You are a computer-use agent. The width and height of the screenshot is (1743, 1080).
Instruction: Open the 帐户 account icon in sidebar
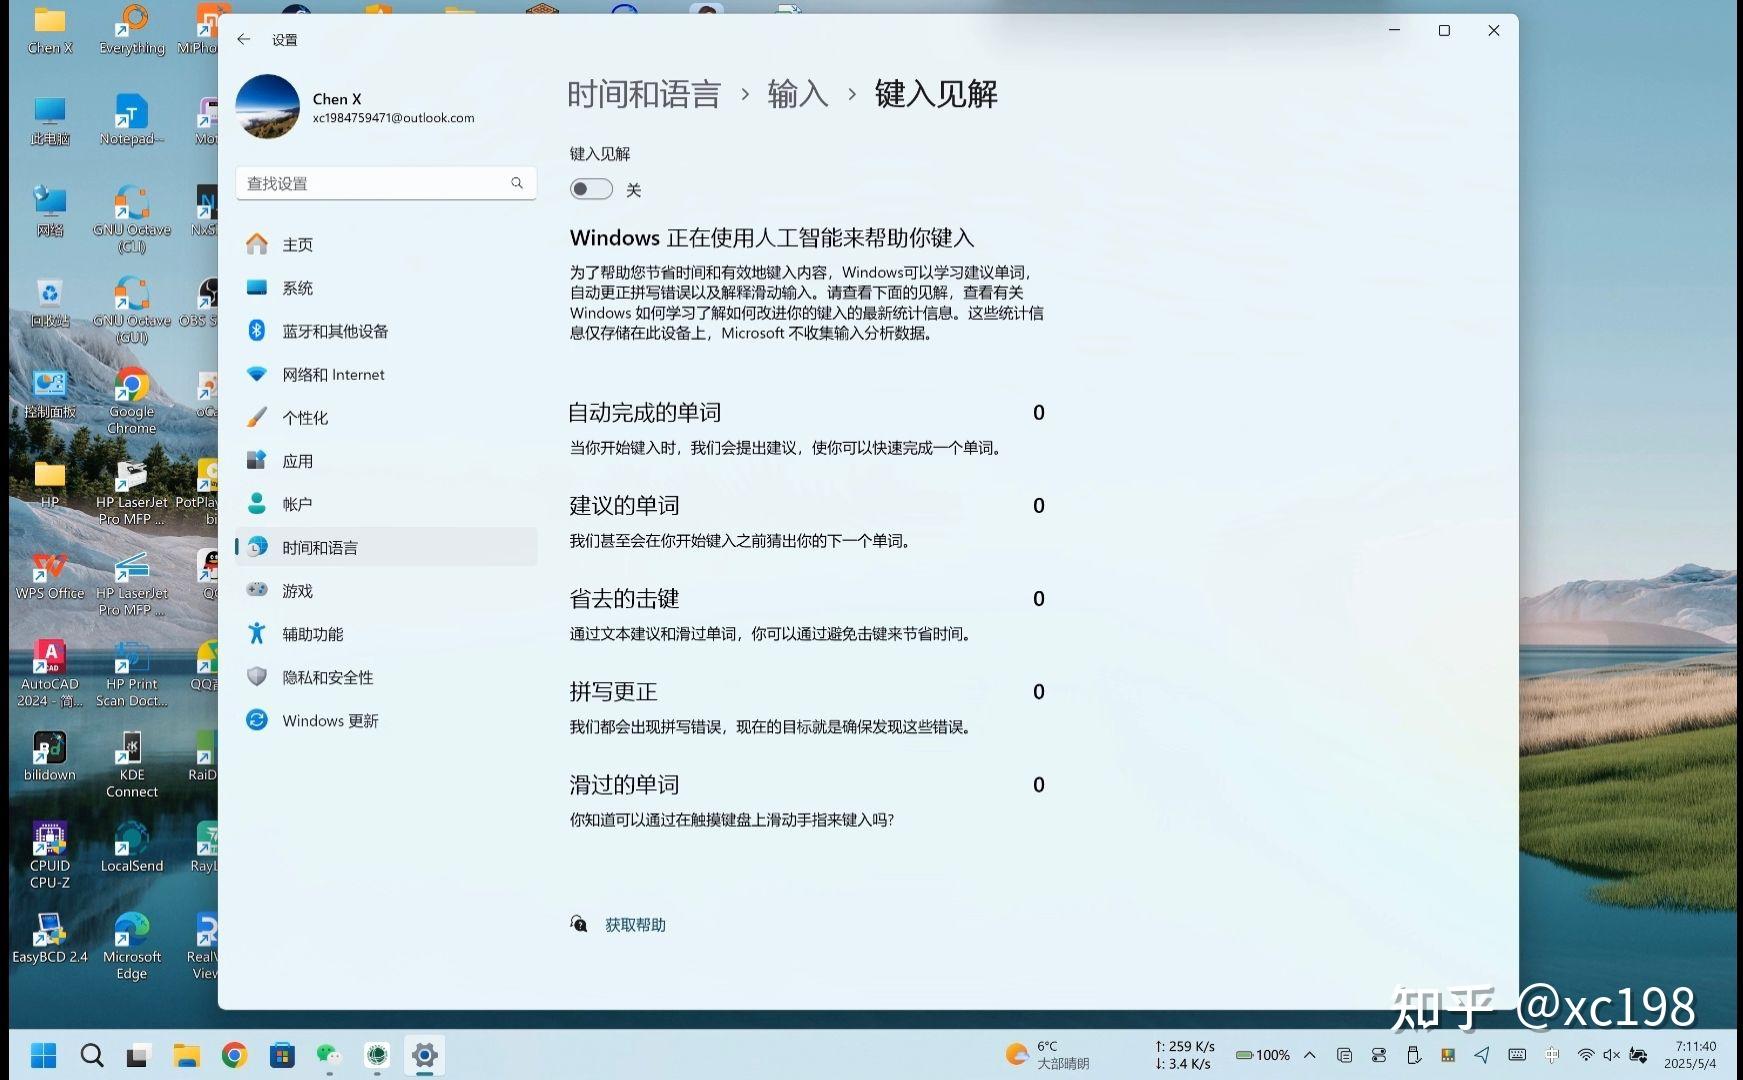(257, 503)
